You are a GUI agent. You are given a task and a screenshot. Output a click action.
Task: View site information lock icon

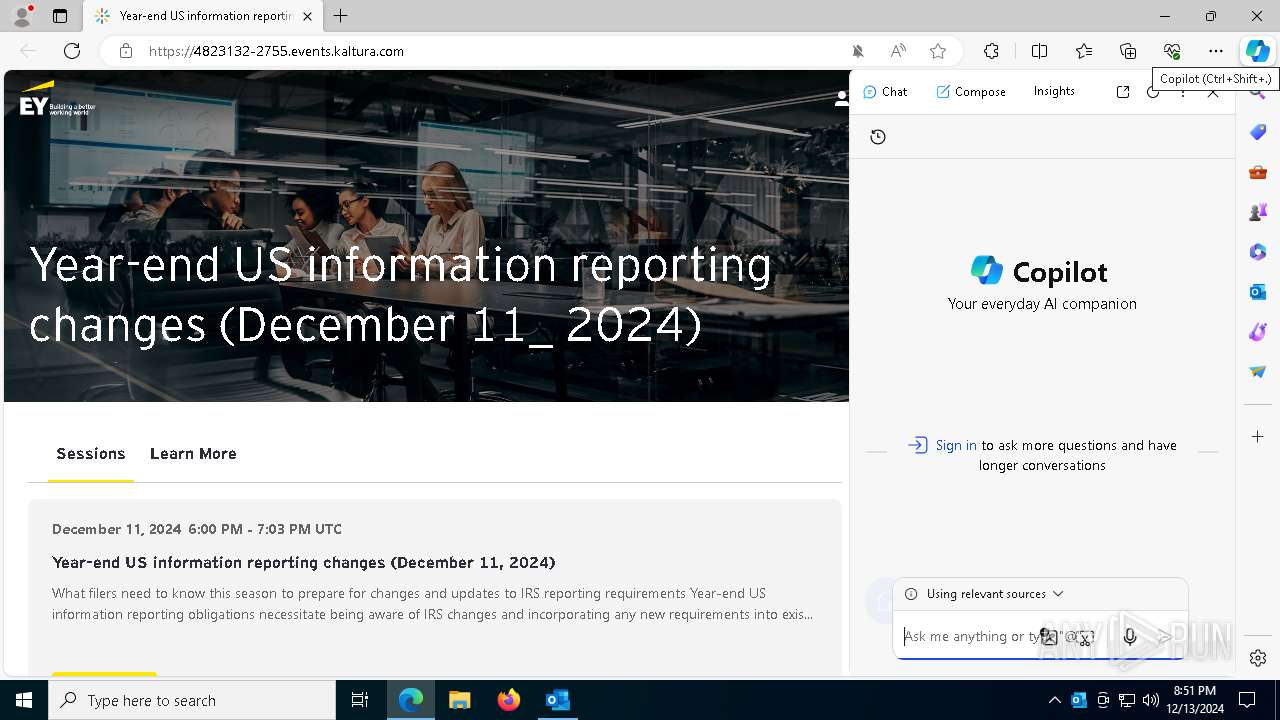coord(126,51)
